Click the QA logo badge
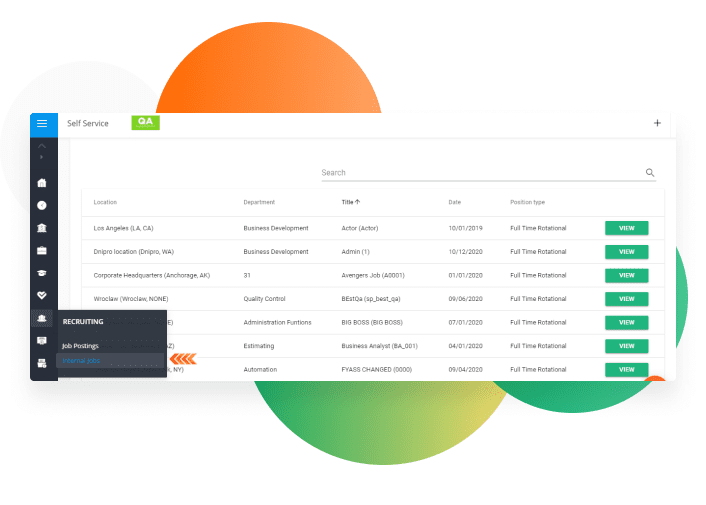The image size is (706, 505). pyautogui.click(x=146, y=122)
